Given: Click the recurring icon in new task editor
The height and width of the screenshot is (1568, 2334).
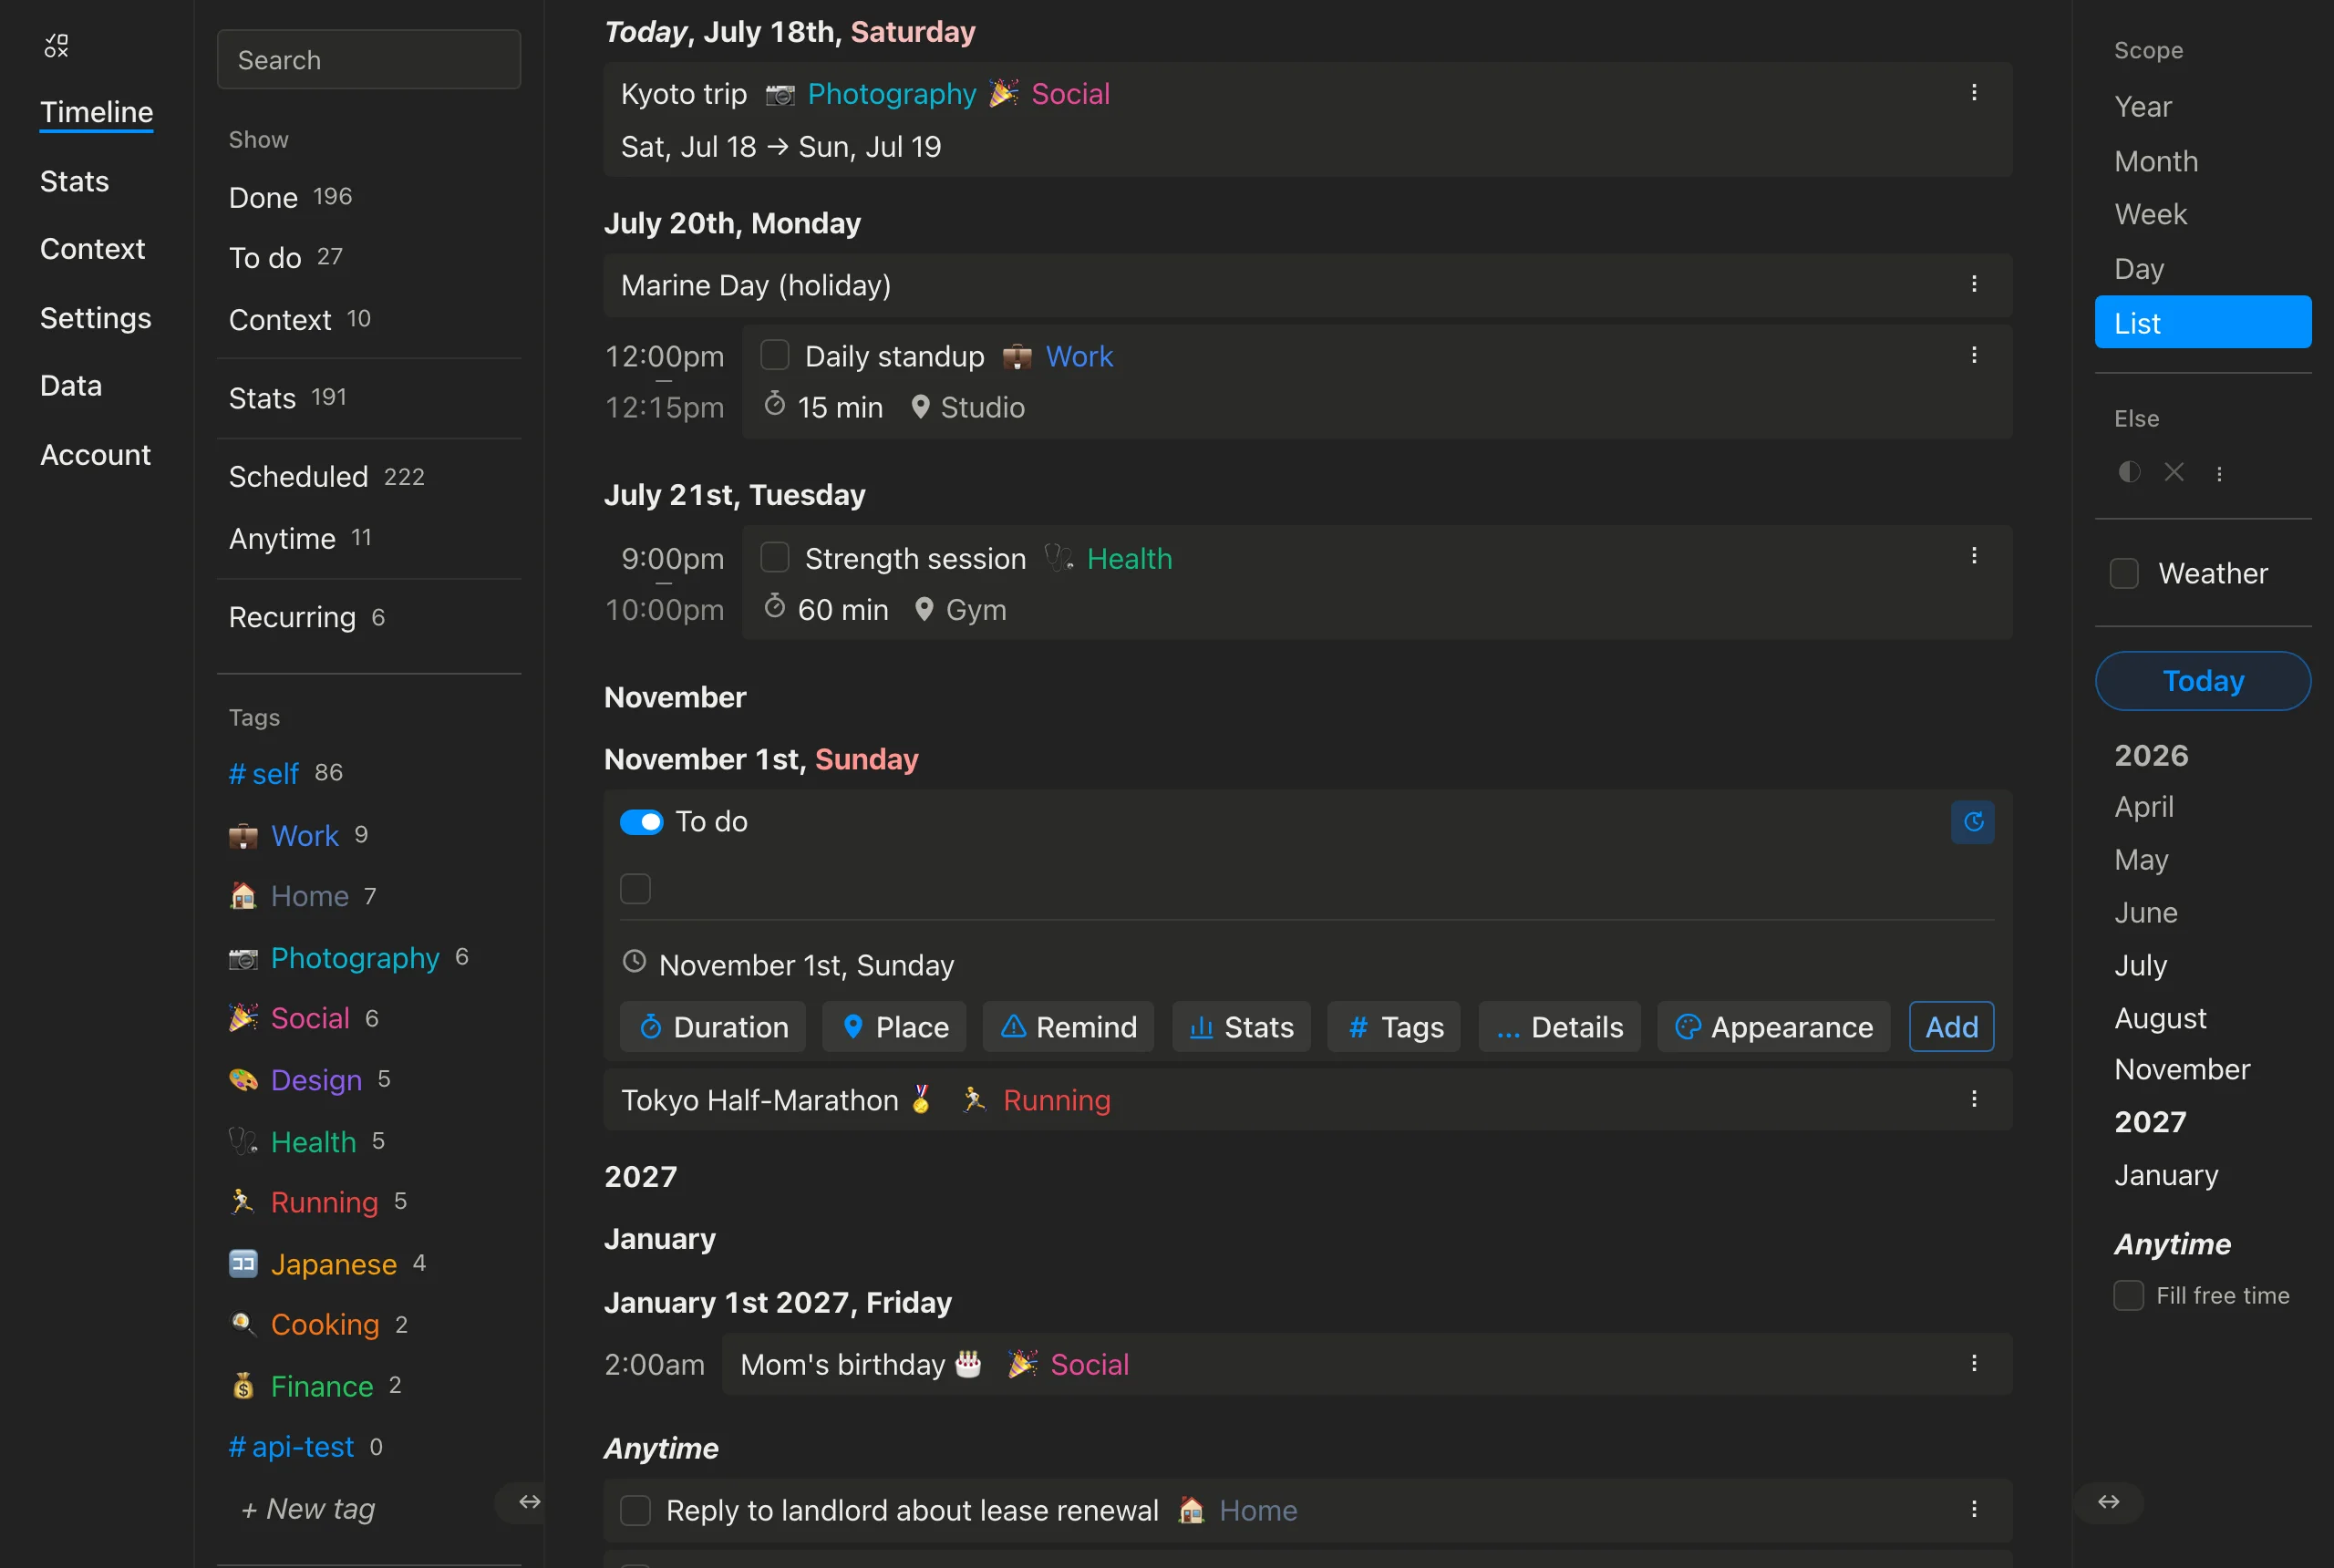Looking at the screenshot, I should click(1973, 822).
